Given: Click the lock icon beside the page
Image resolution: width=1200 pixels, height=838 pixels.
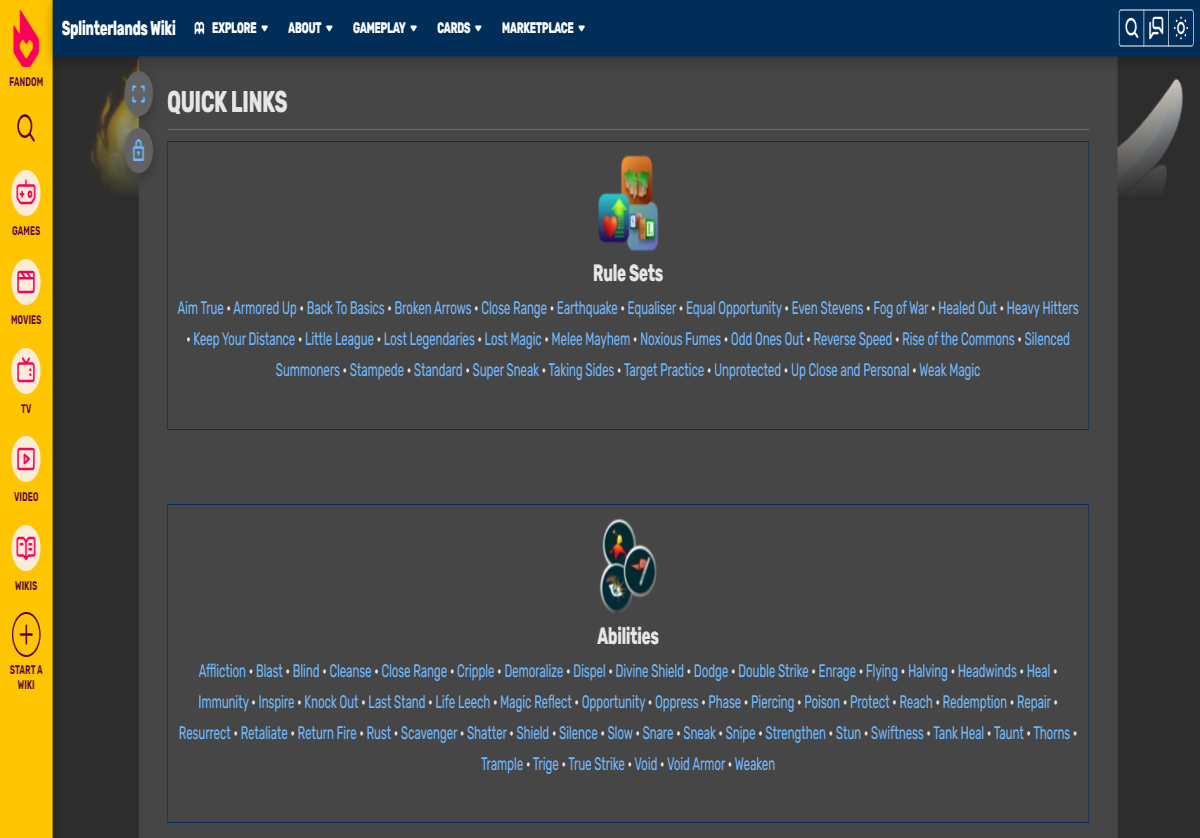Looking at the screenshot, I should 138,151.
